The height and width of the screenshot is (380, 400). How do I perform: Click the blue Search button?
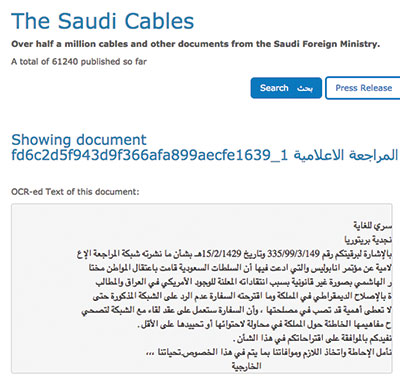click(286, 88)
